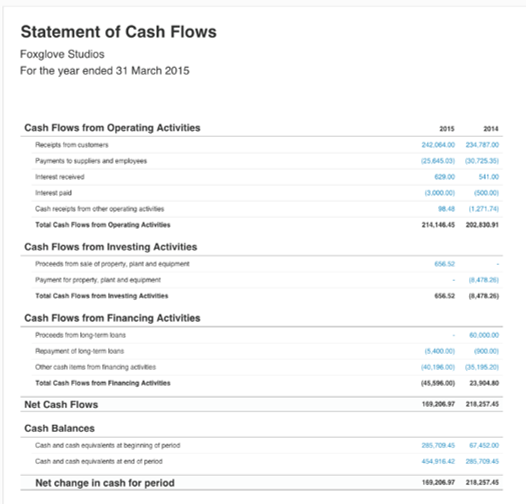Open 2014 beginning cash balance 67,452.00
This screenshot has height=504, width=526.
tap(484, 445)
